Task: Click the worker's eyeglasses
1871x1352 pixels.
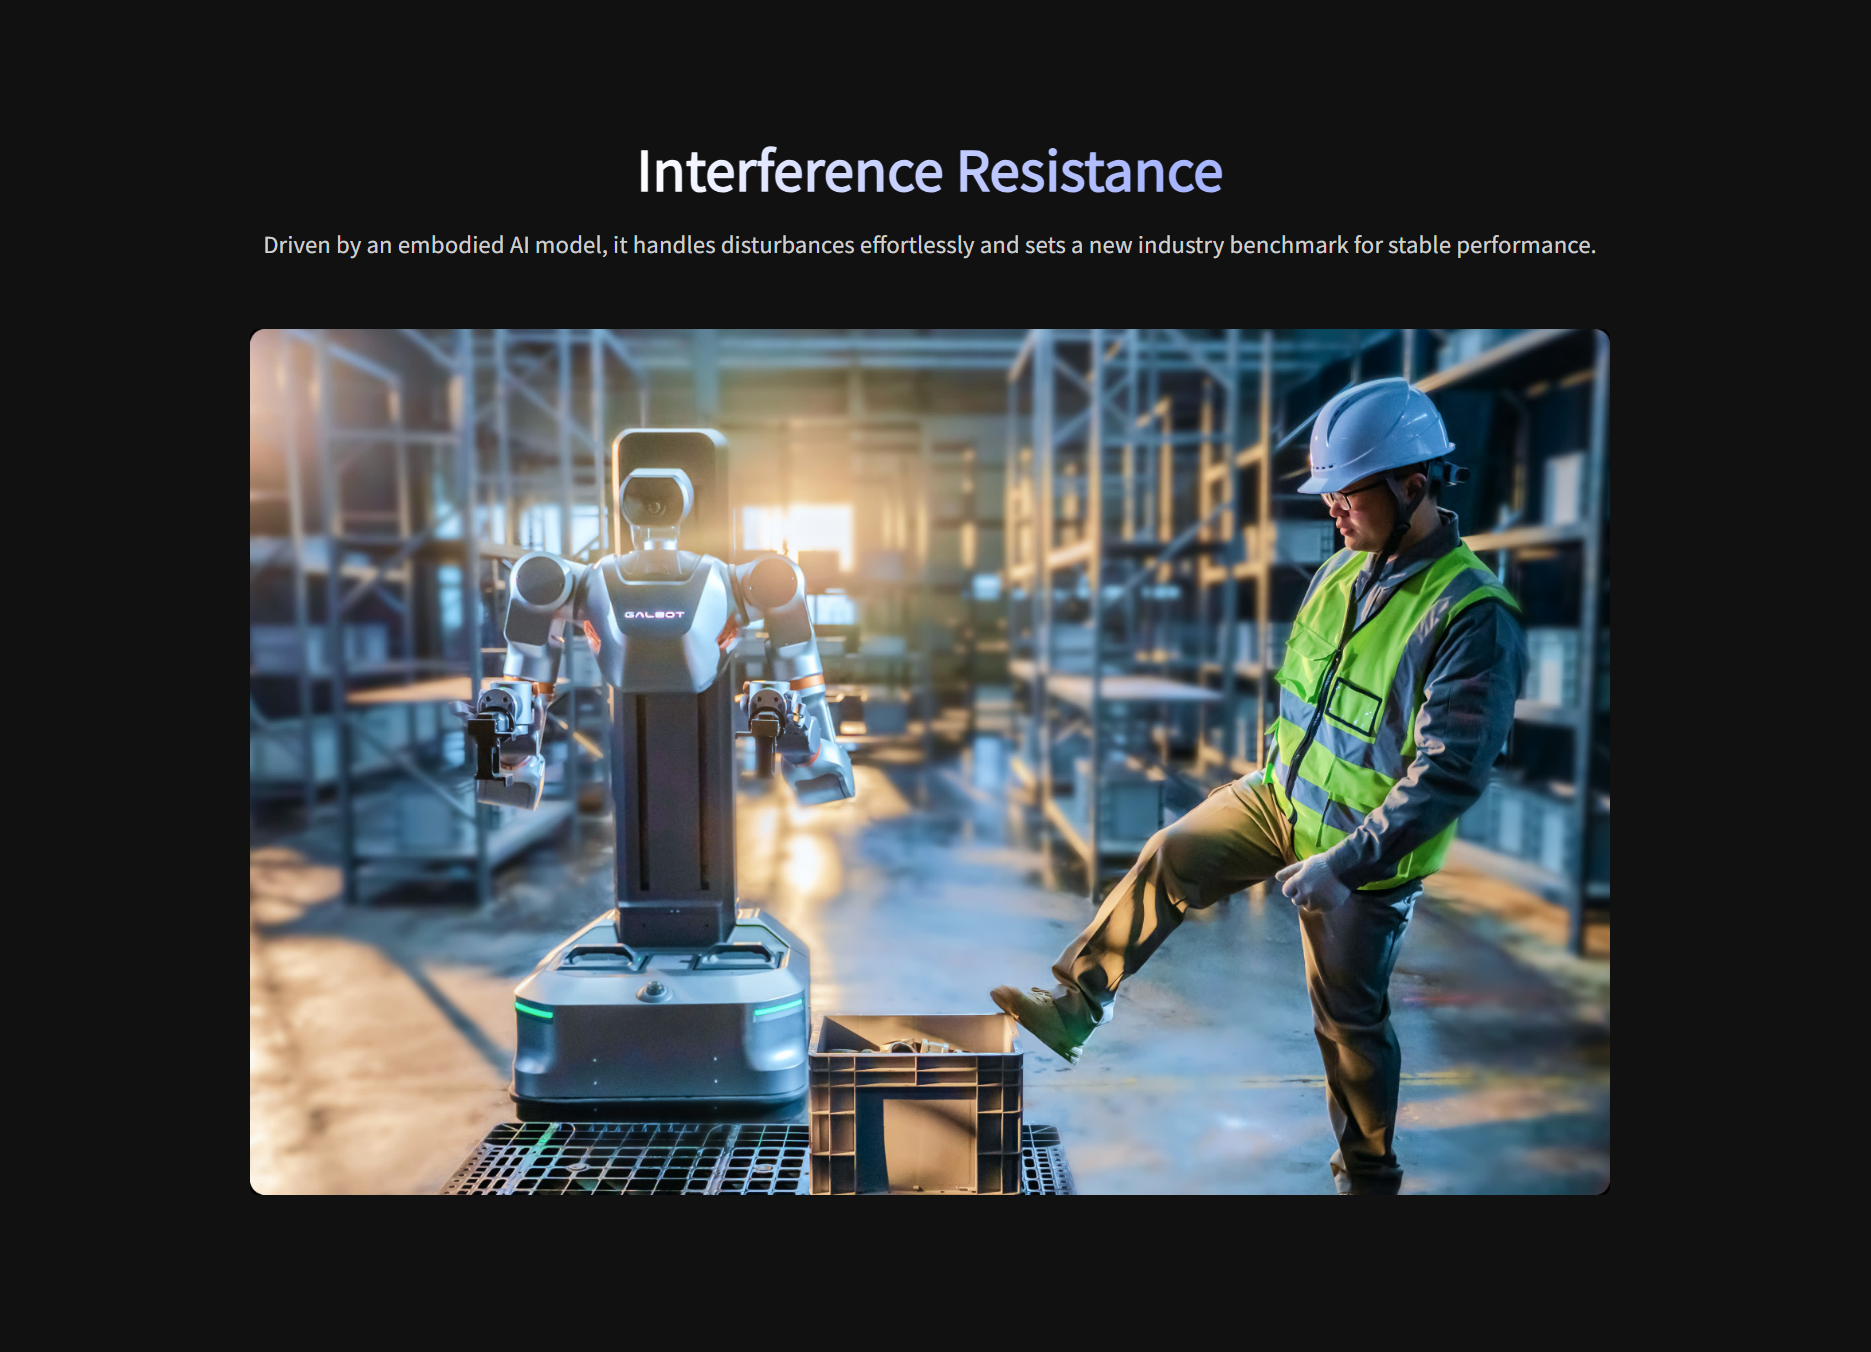Action: pos(1352,494)
